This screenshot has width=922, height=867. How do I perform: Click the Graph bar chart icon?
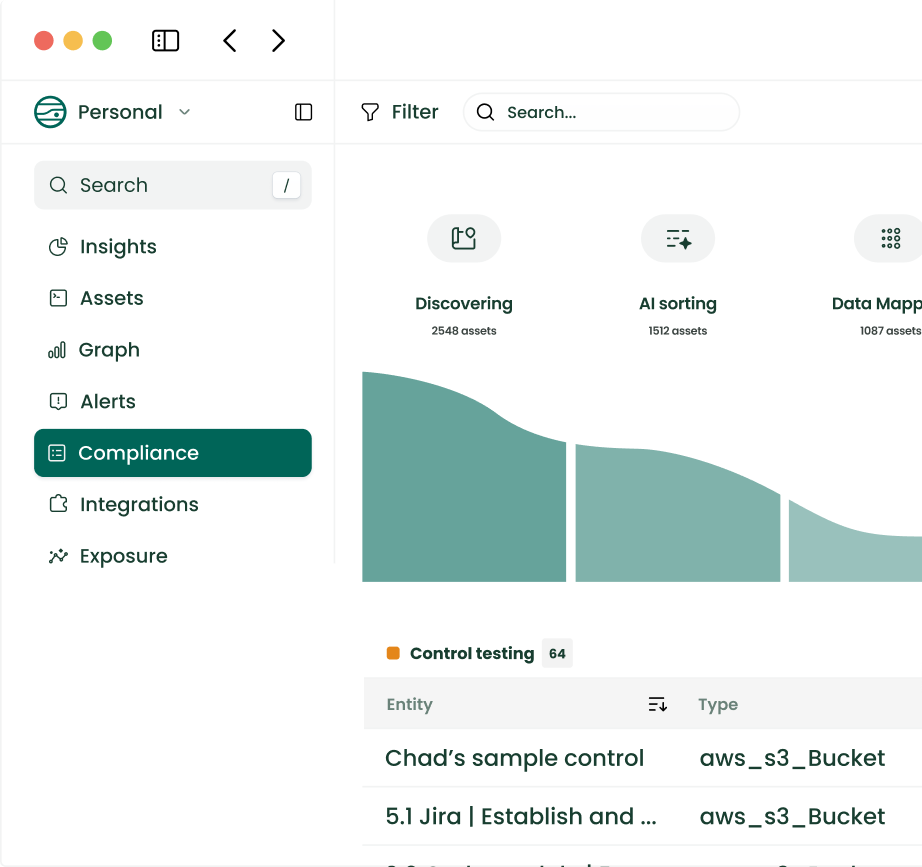coord(57,350)
